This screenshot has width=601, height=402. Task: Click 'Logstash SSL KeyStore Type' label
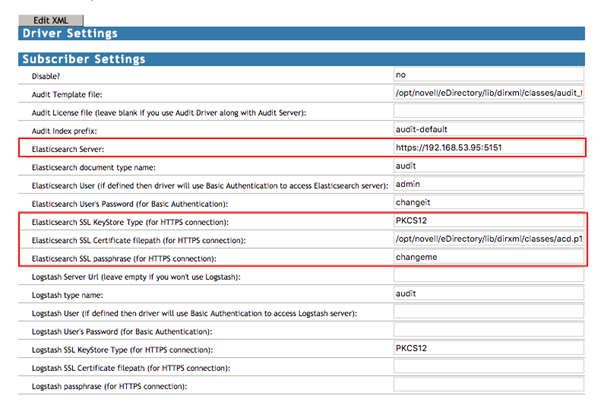pyautogui.click(x=122, y=350)
